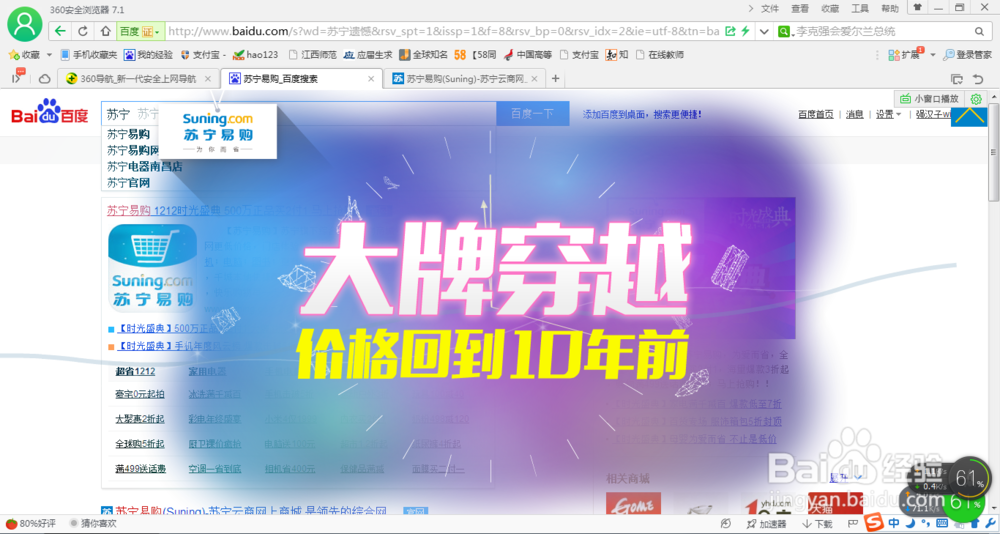Open 全球购5折起 link
This screenshot has height=534, width=1000.
140,443
